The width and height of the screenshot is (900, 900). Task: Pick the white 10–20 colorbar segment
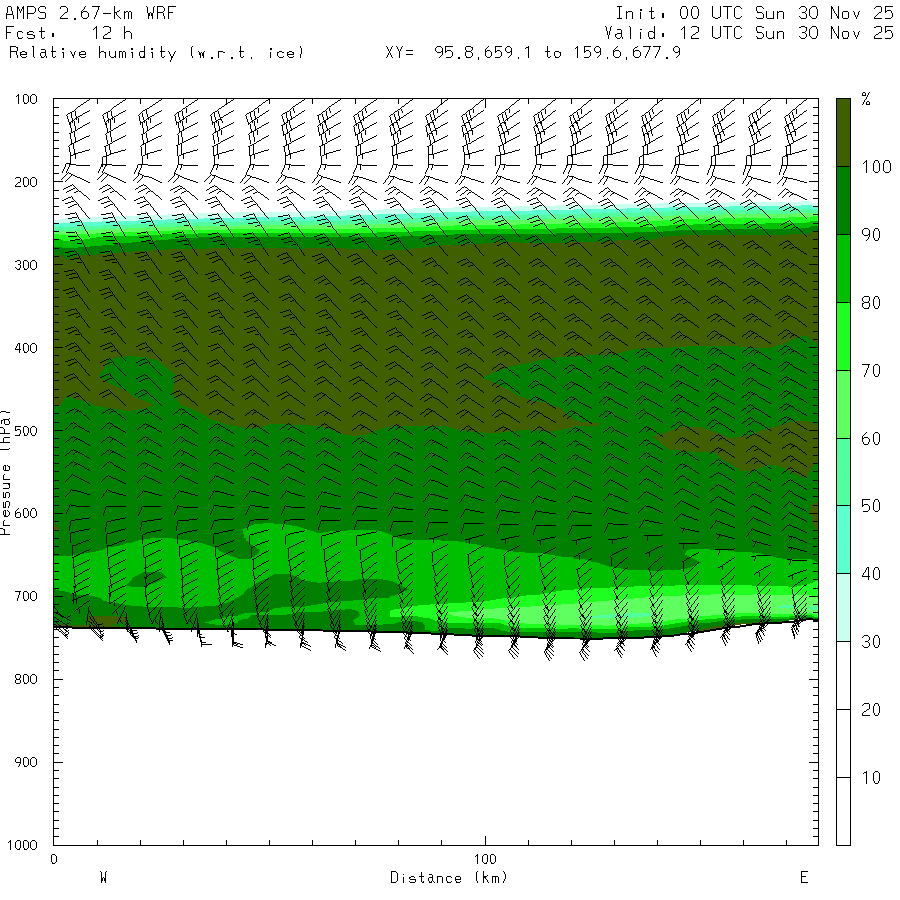click(843, 743)
